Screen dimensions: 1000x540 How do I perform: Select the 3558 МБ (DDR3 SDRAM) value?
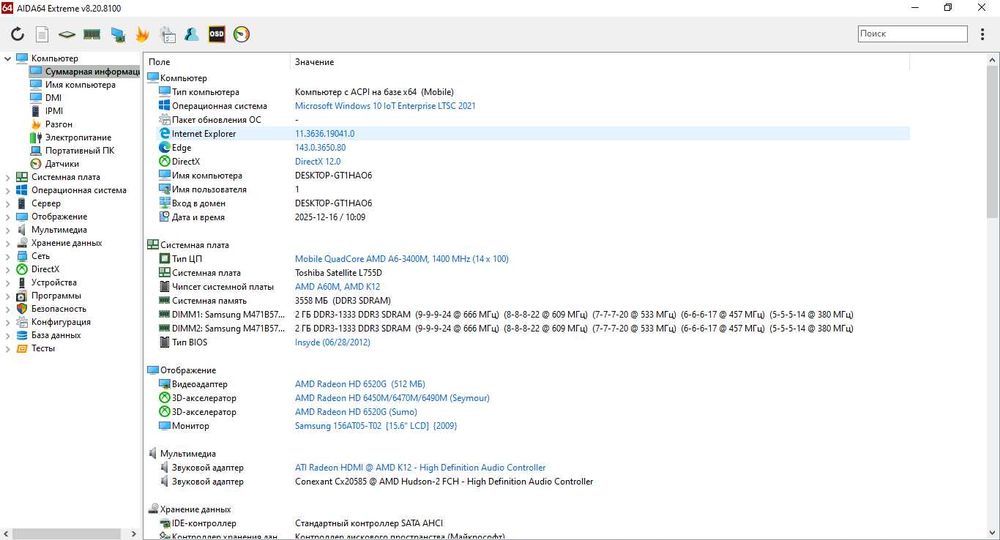tap(342, 300)
